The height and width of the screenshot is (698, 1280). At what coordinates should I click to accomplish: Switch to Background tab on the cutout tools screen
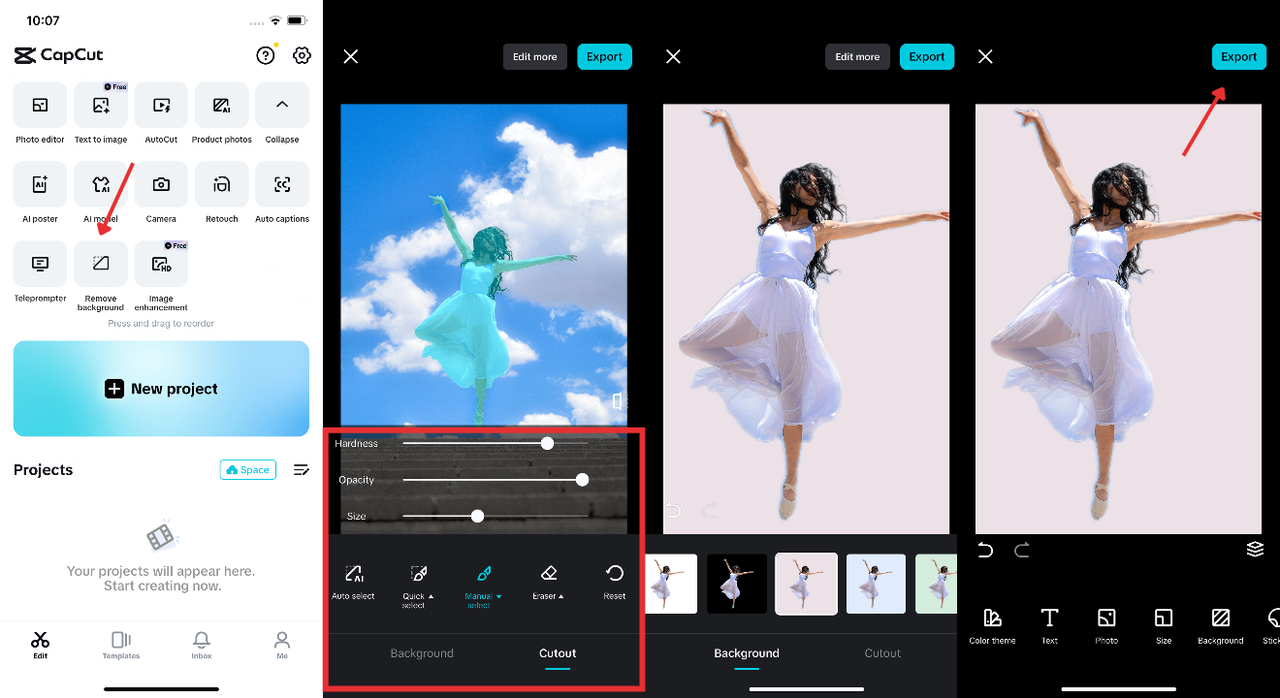coord(422,653)
